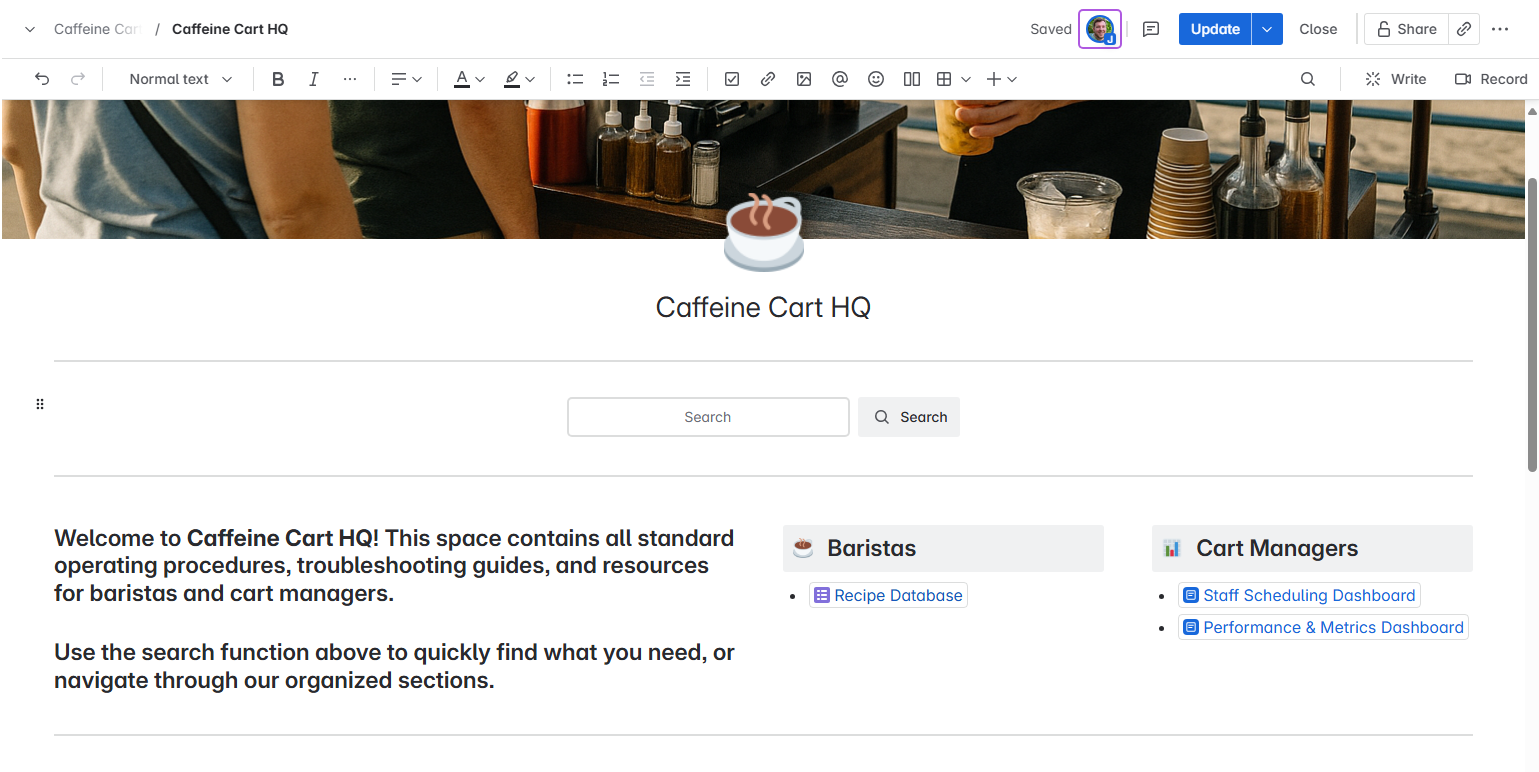Click the @ mention icon
The image size is (1539, 772).
tap(840, 79)
